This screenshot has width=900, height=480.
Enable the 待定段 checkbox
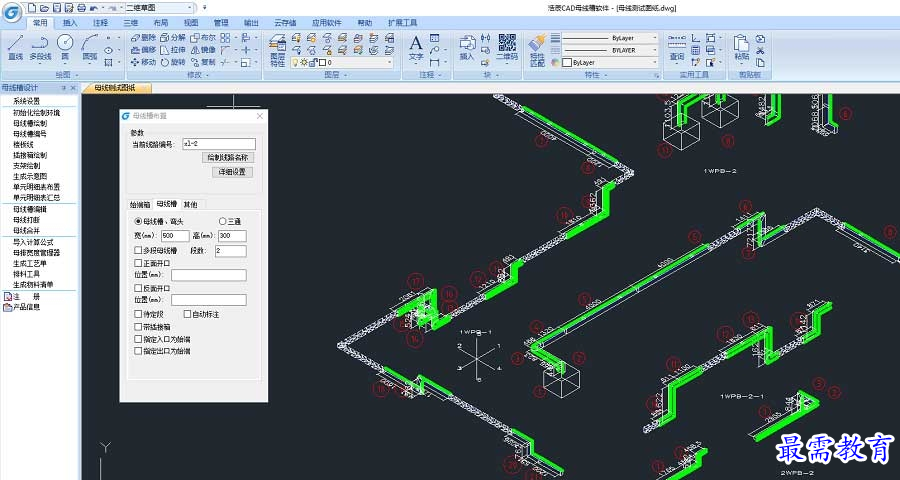(138, 314)
